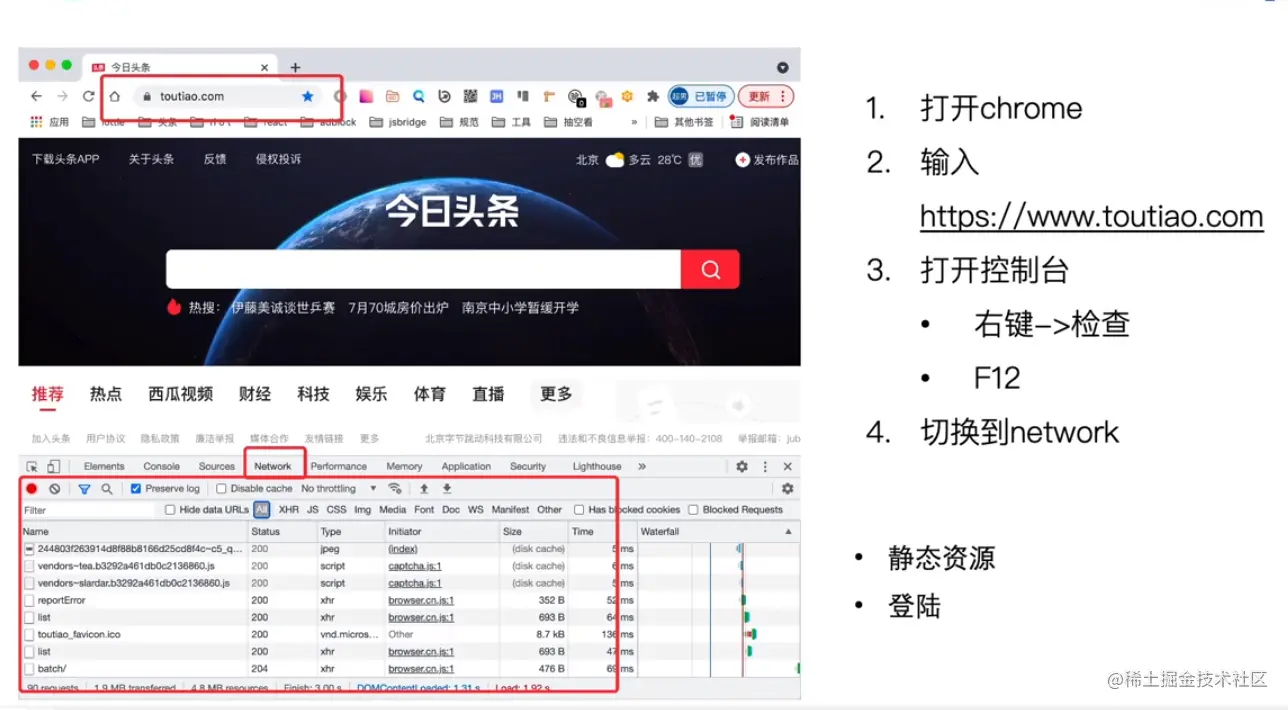
Task: Switch to the Console tab
Action: (161, 466)
